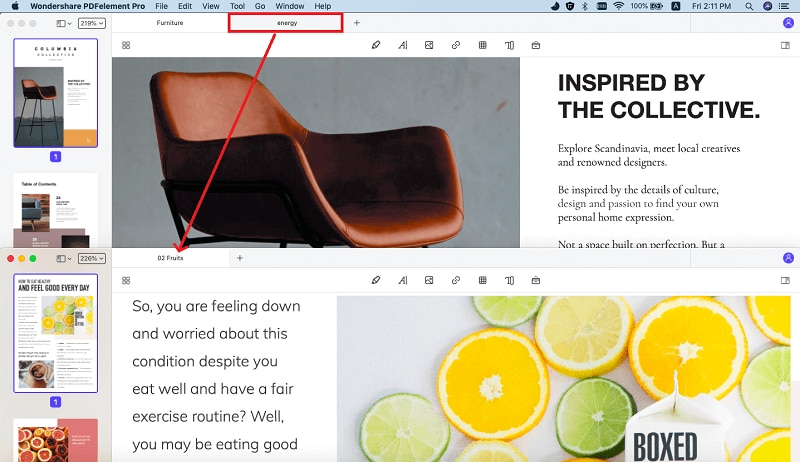Viewport: 800px width, 462px height.
Task: Click the page 1 badge under the fruits thumbnail
Action: (56, 402)
